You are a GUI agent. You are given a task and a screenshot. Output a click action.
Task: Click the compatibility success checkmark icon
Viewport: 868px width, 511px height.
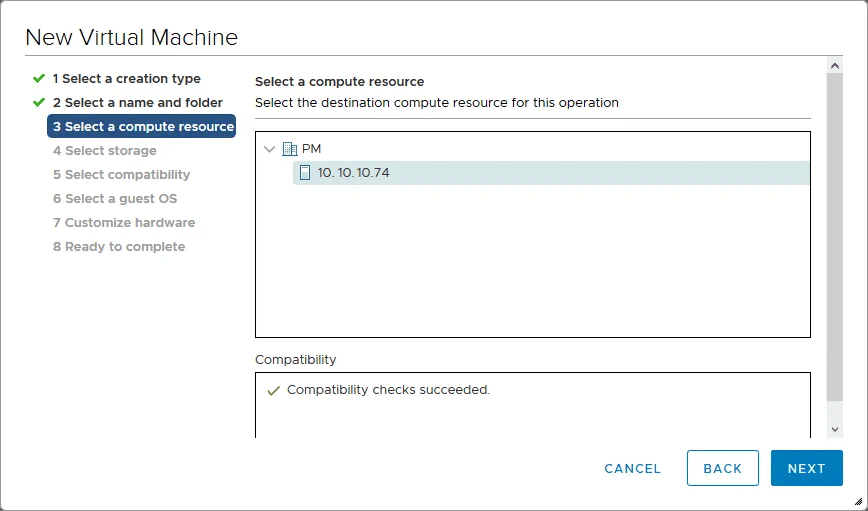(273, 391)
